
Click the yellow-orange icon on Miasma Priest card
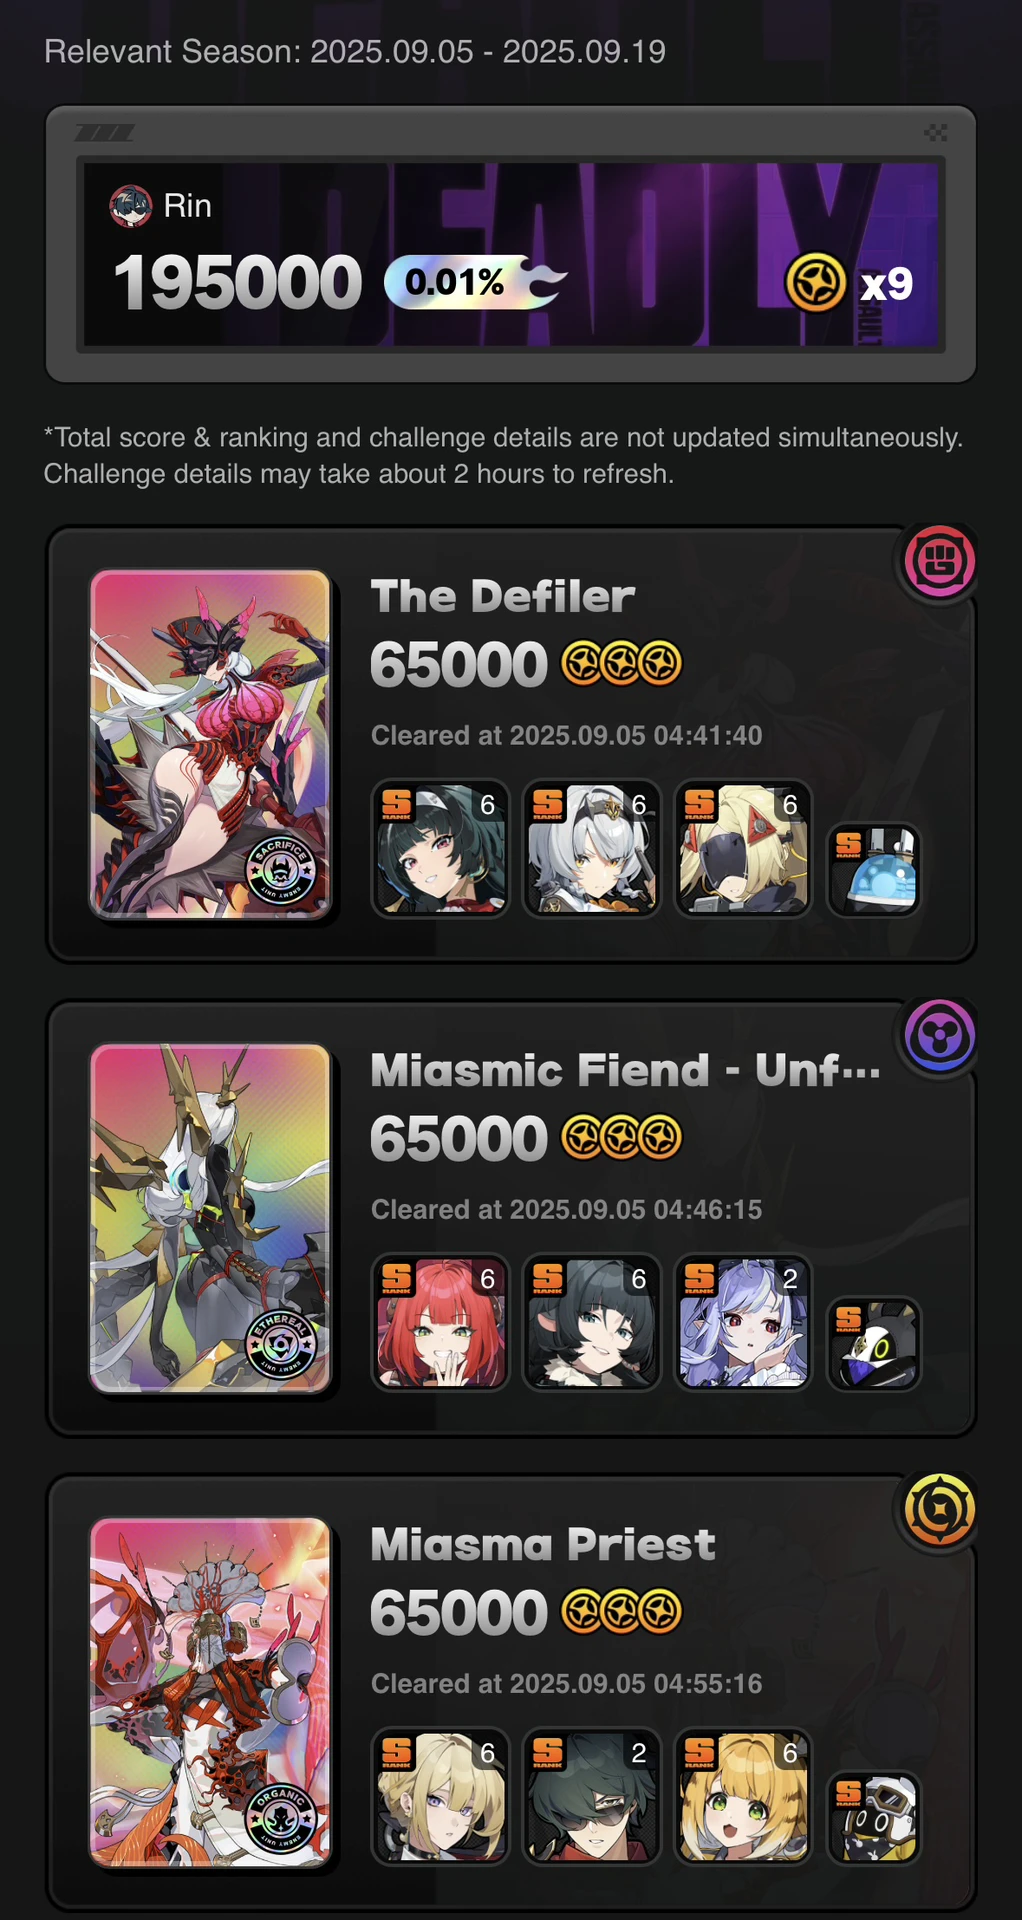pos(940,1509)
